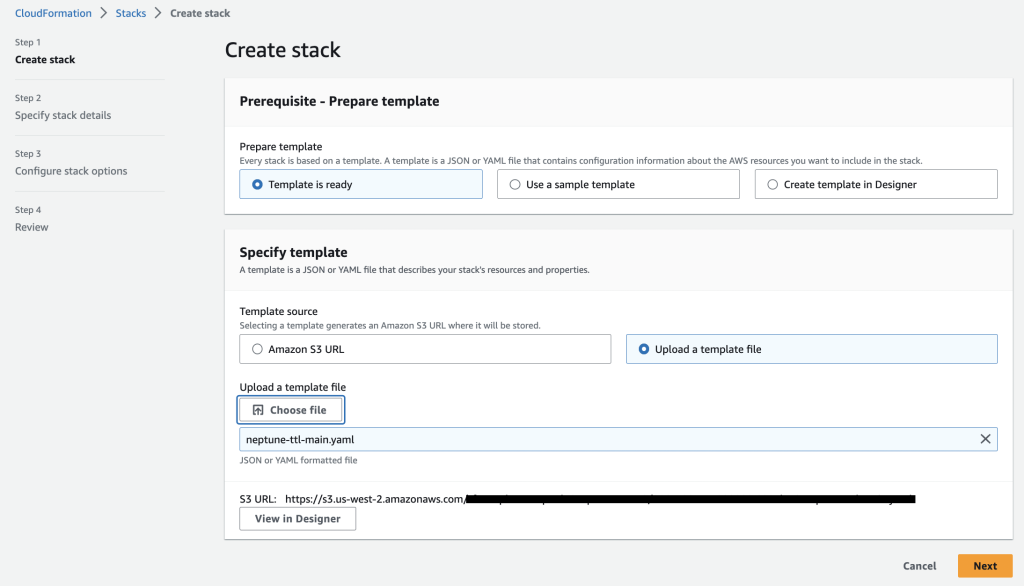Select Upload a template file source
Screen dimensions: 1024x586
[x=644, y=348]
